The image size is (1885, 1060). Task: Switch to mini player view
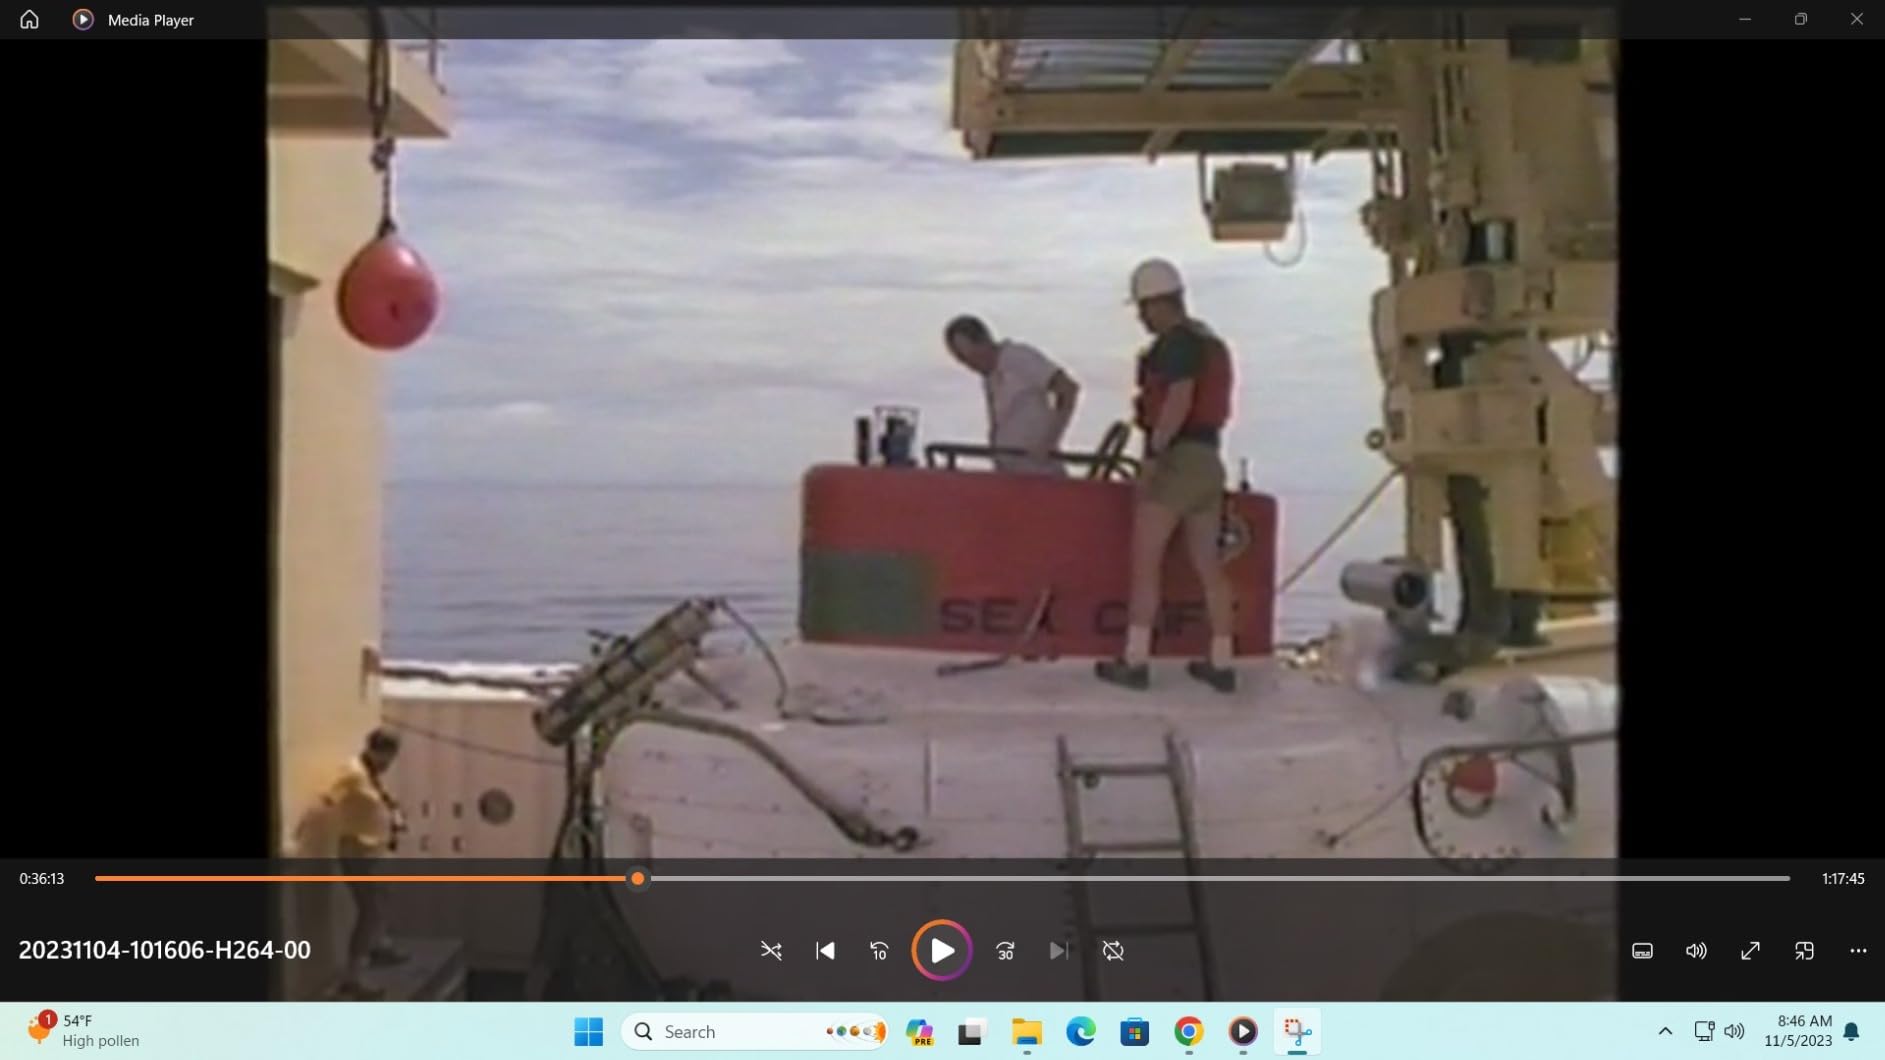[1804, 950]
